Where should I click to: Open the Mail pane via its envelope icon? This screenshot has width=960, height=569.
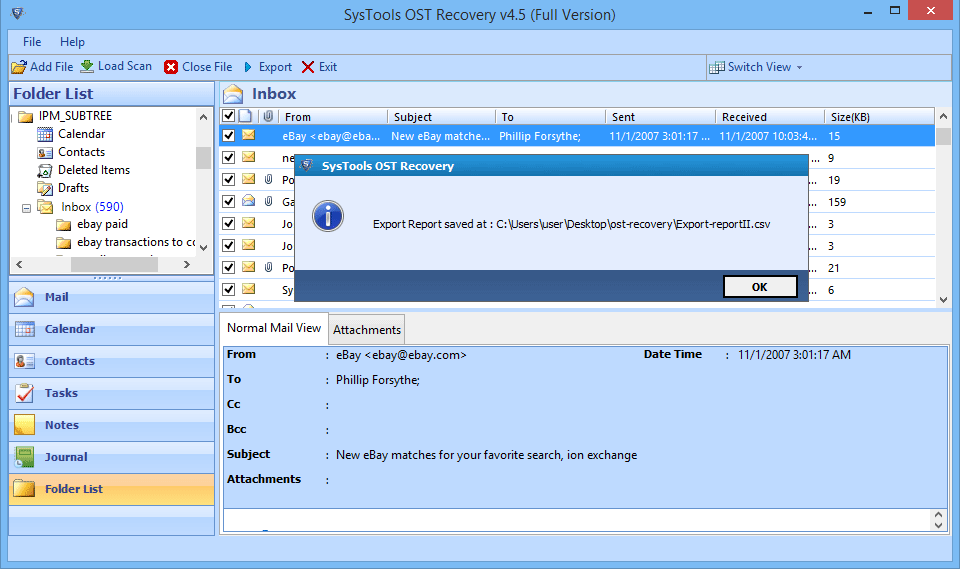click(x=24, y=297)
